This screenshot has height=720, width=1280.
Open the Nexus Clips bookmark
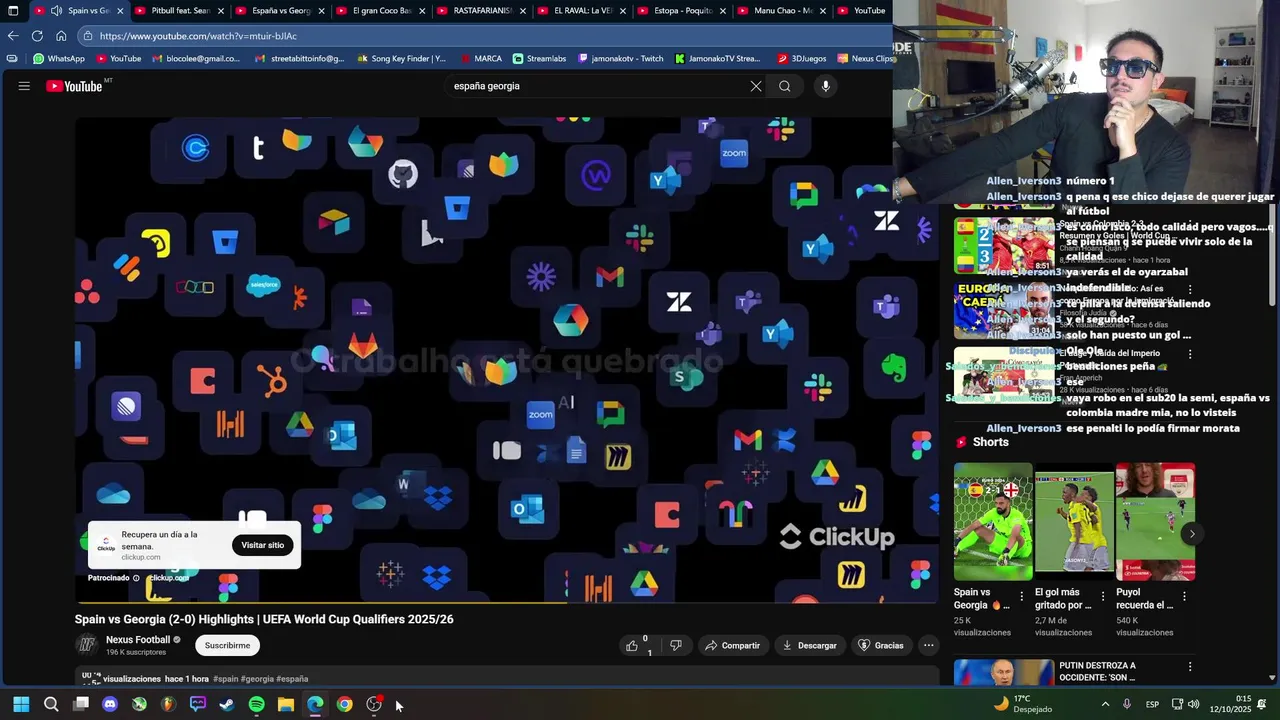[866, 59]
